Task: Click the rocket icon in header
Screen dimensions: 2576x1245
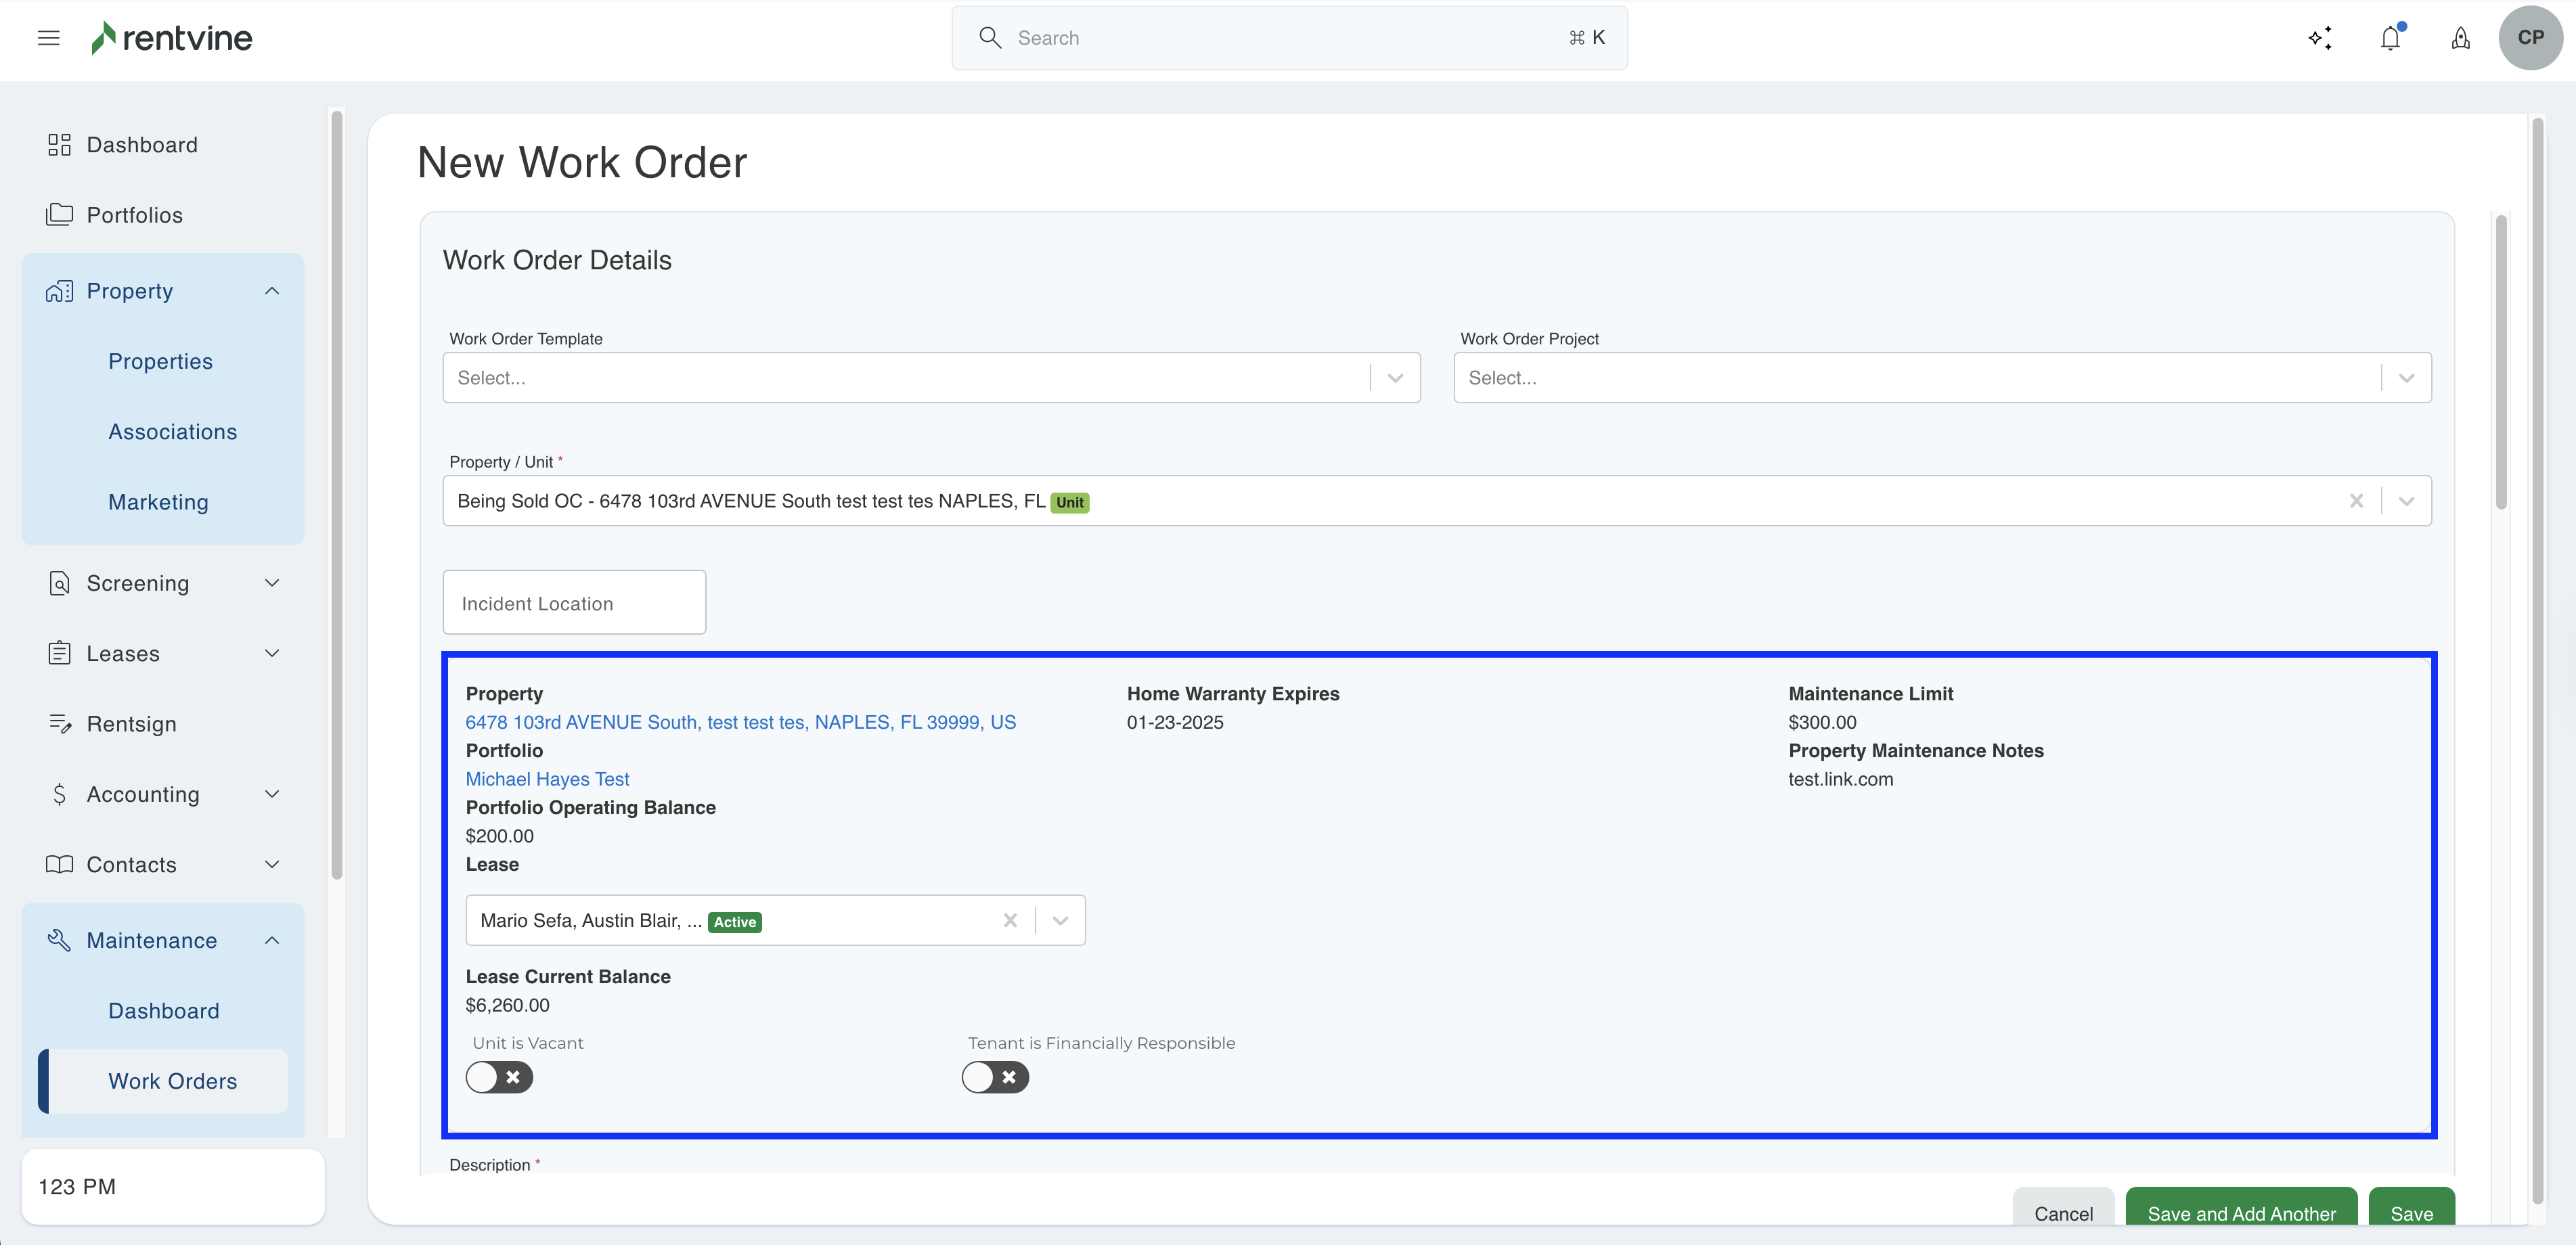Action: click(2460, 38)
